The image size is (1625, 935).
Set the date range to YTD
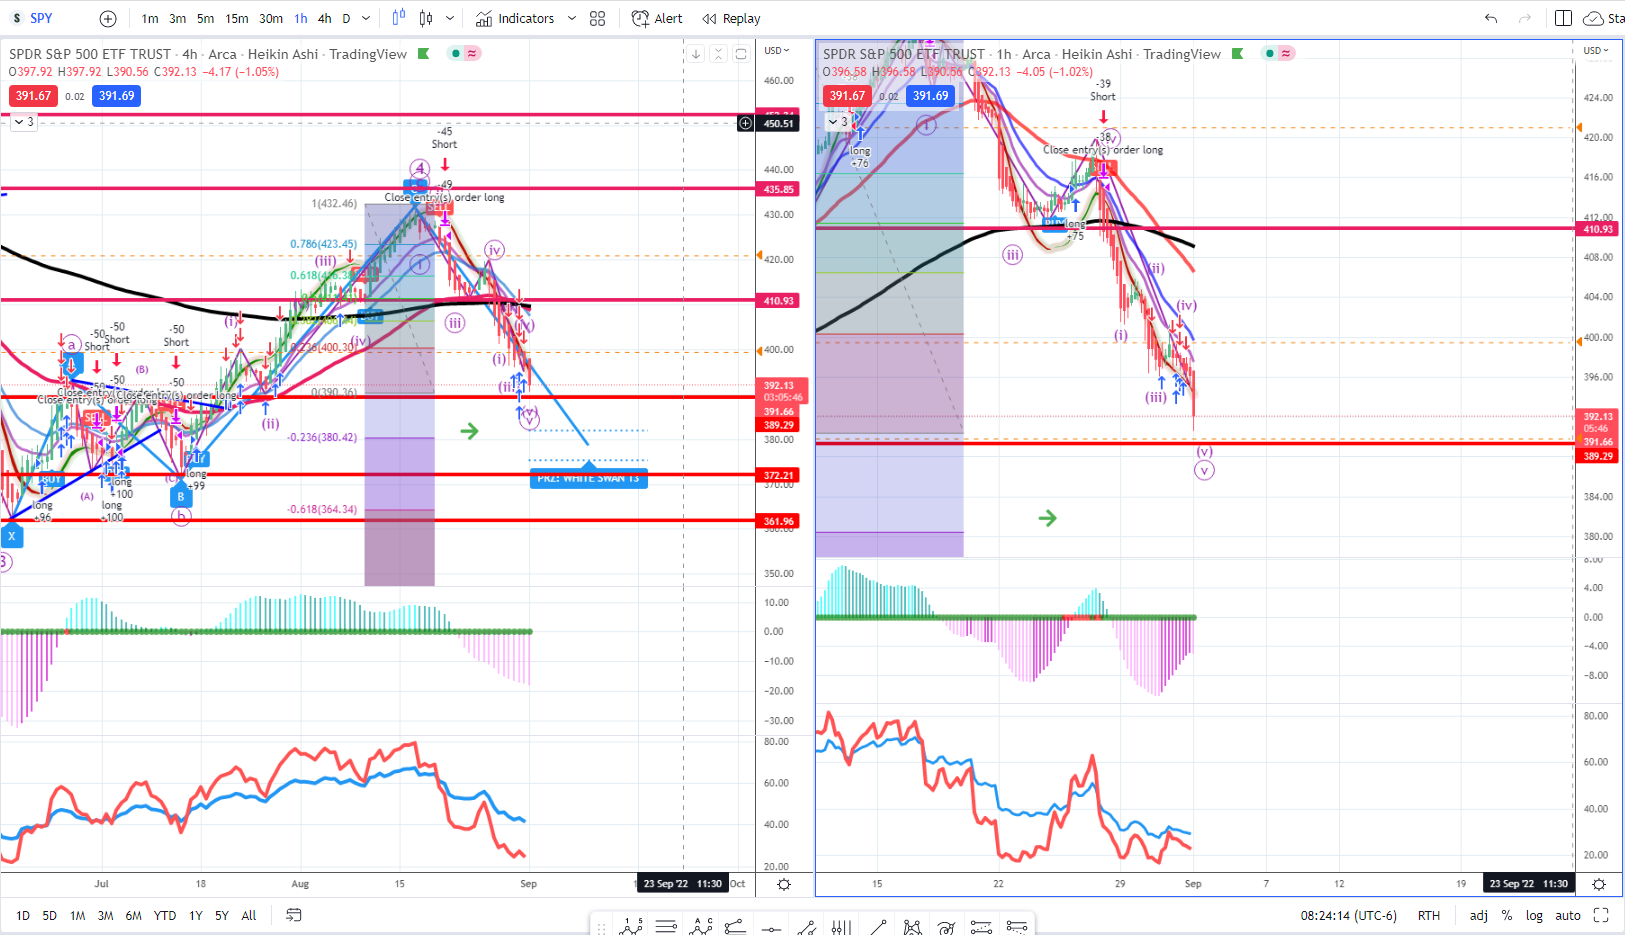tap(165, 915)
